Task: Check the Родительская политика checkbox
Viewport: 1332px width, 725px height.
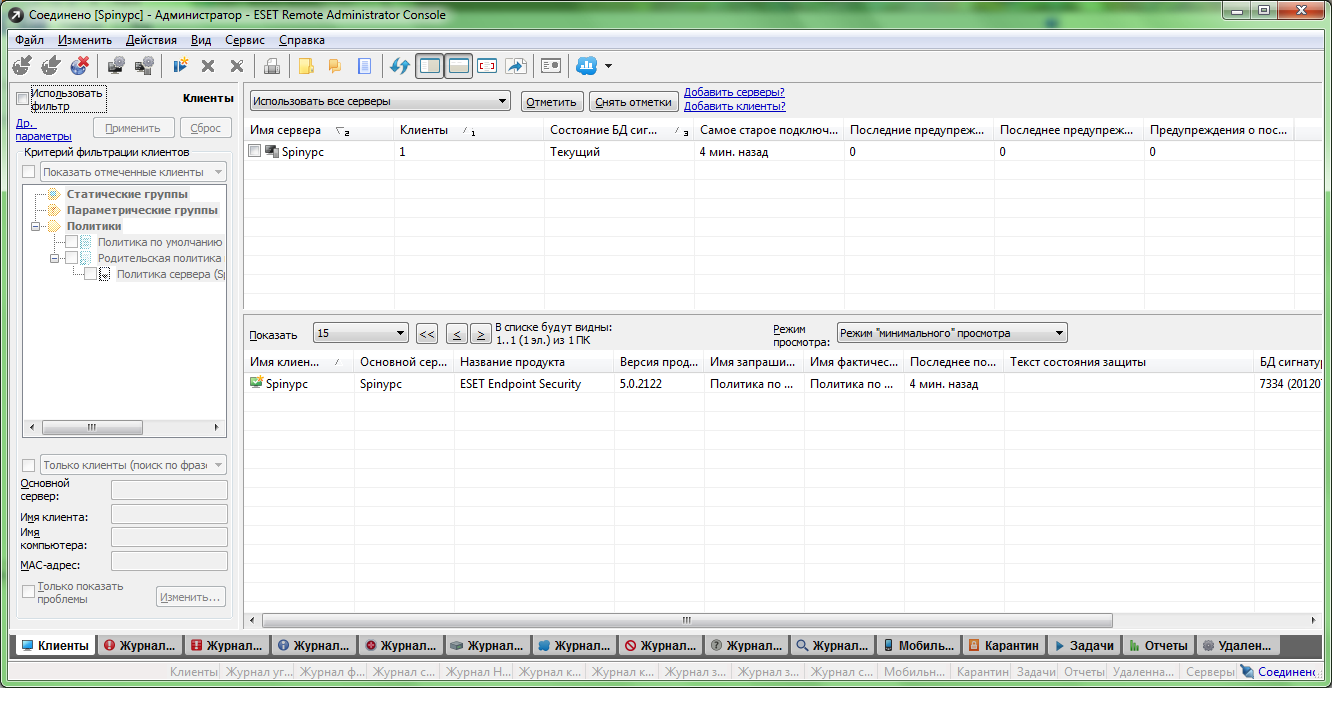Action: tap(71, 258)
